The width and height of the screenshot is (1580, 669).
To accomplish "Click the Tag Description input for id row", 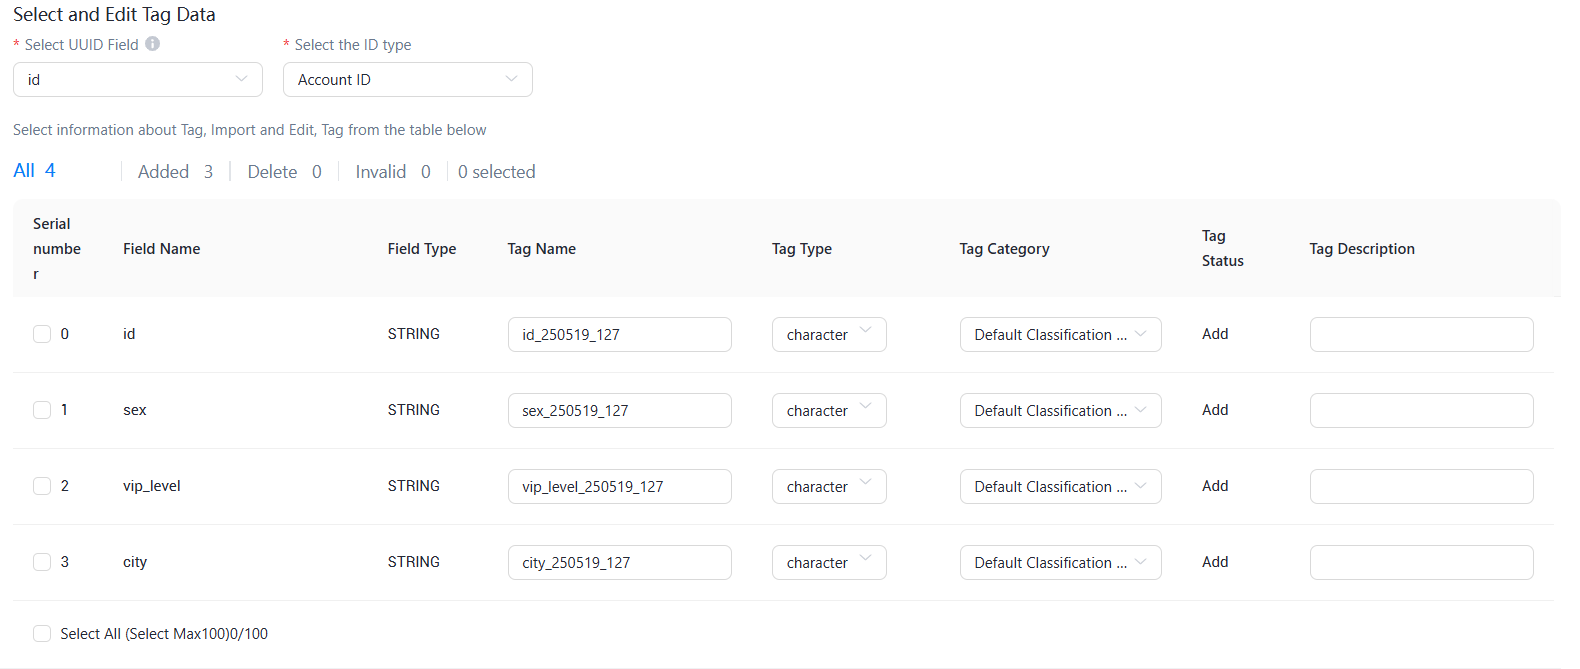I will pos(1421,335).
